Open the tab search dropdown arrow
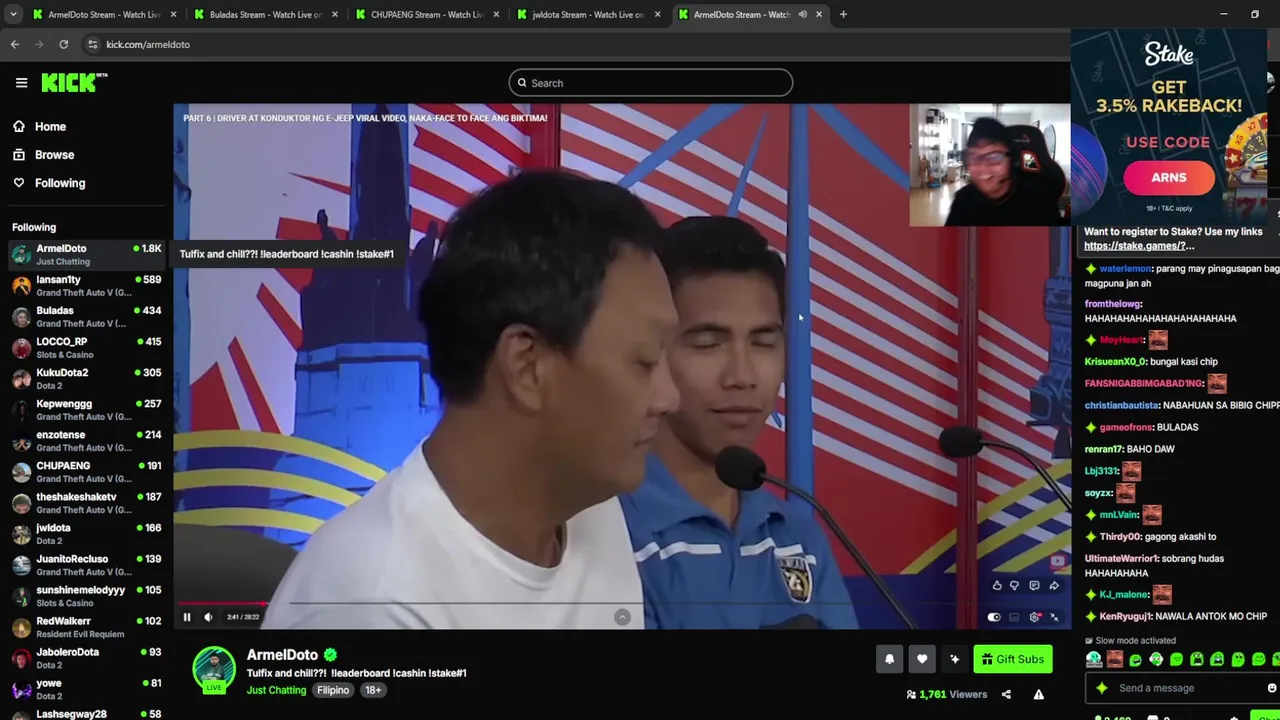This screenshot has width=1280, height=720. click(x=13, y=15)
